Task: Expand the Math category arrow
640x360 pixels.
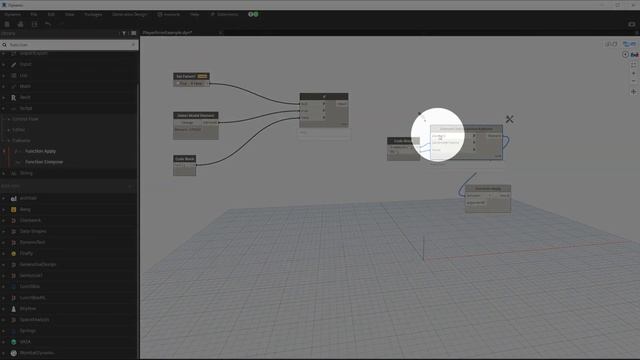Action: [x=4, y=87]
